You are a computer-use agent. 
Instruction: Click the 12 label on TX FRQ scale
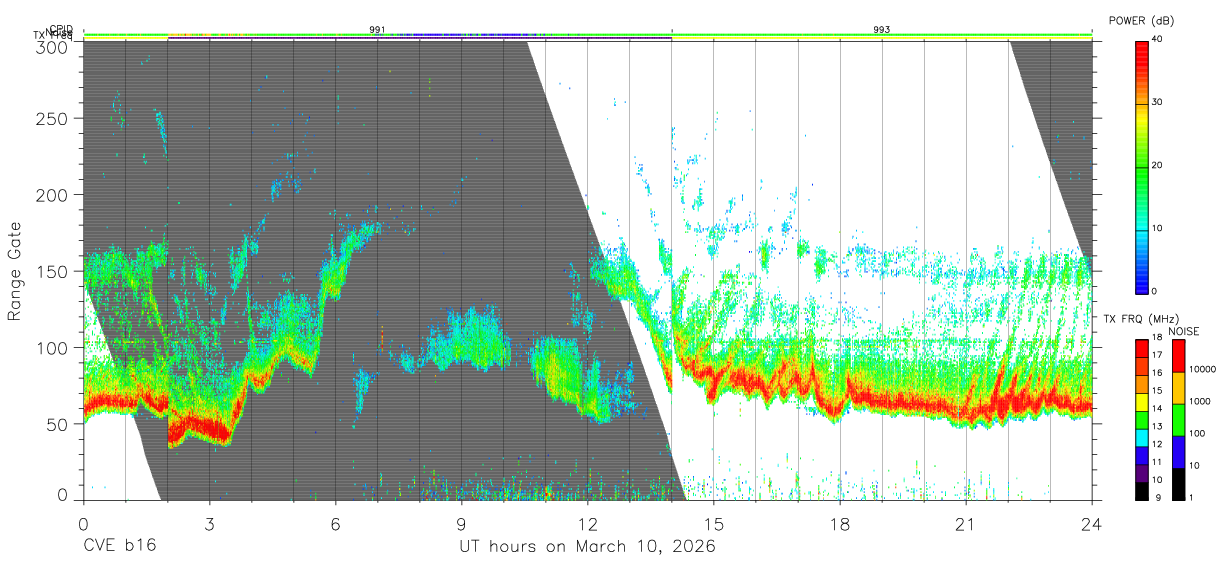click(1158, 444)
